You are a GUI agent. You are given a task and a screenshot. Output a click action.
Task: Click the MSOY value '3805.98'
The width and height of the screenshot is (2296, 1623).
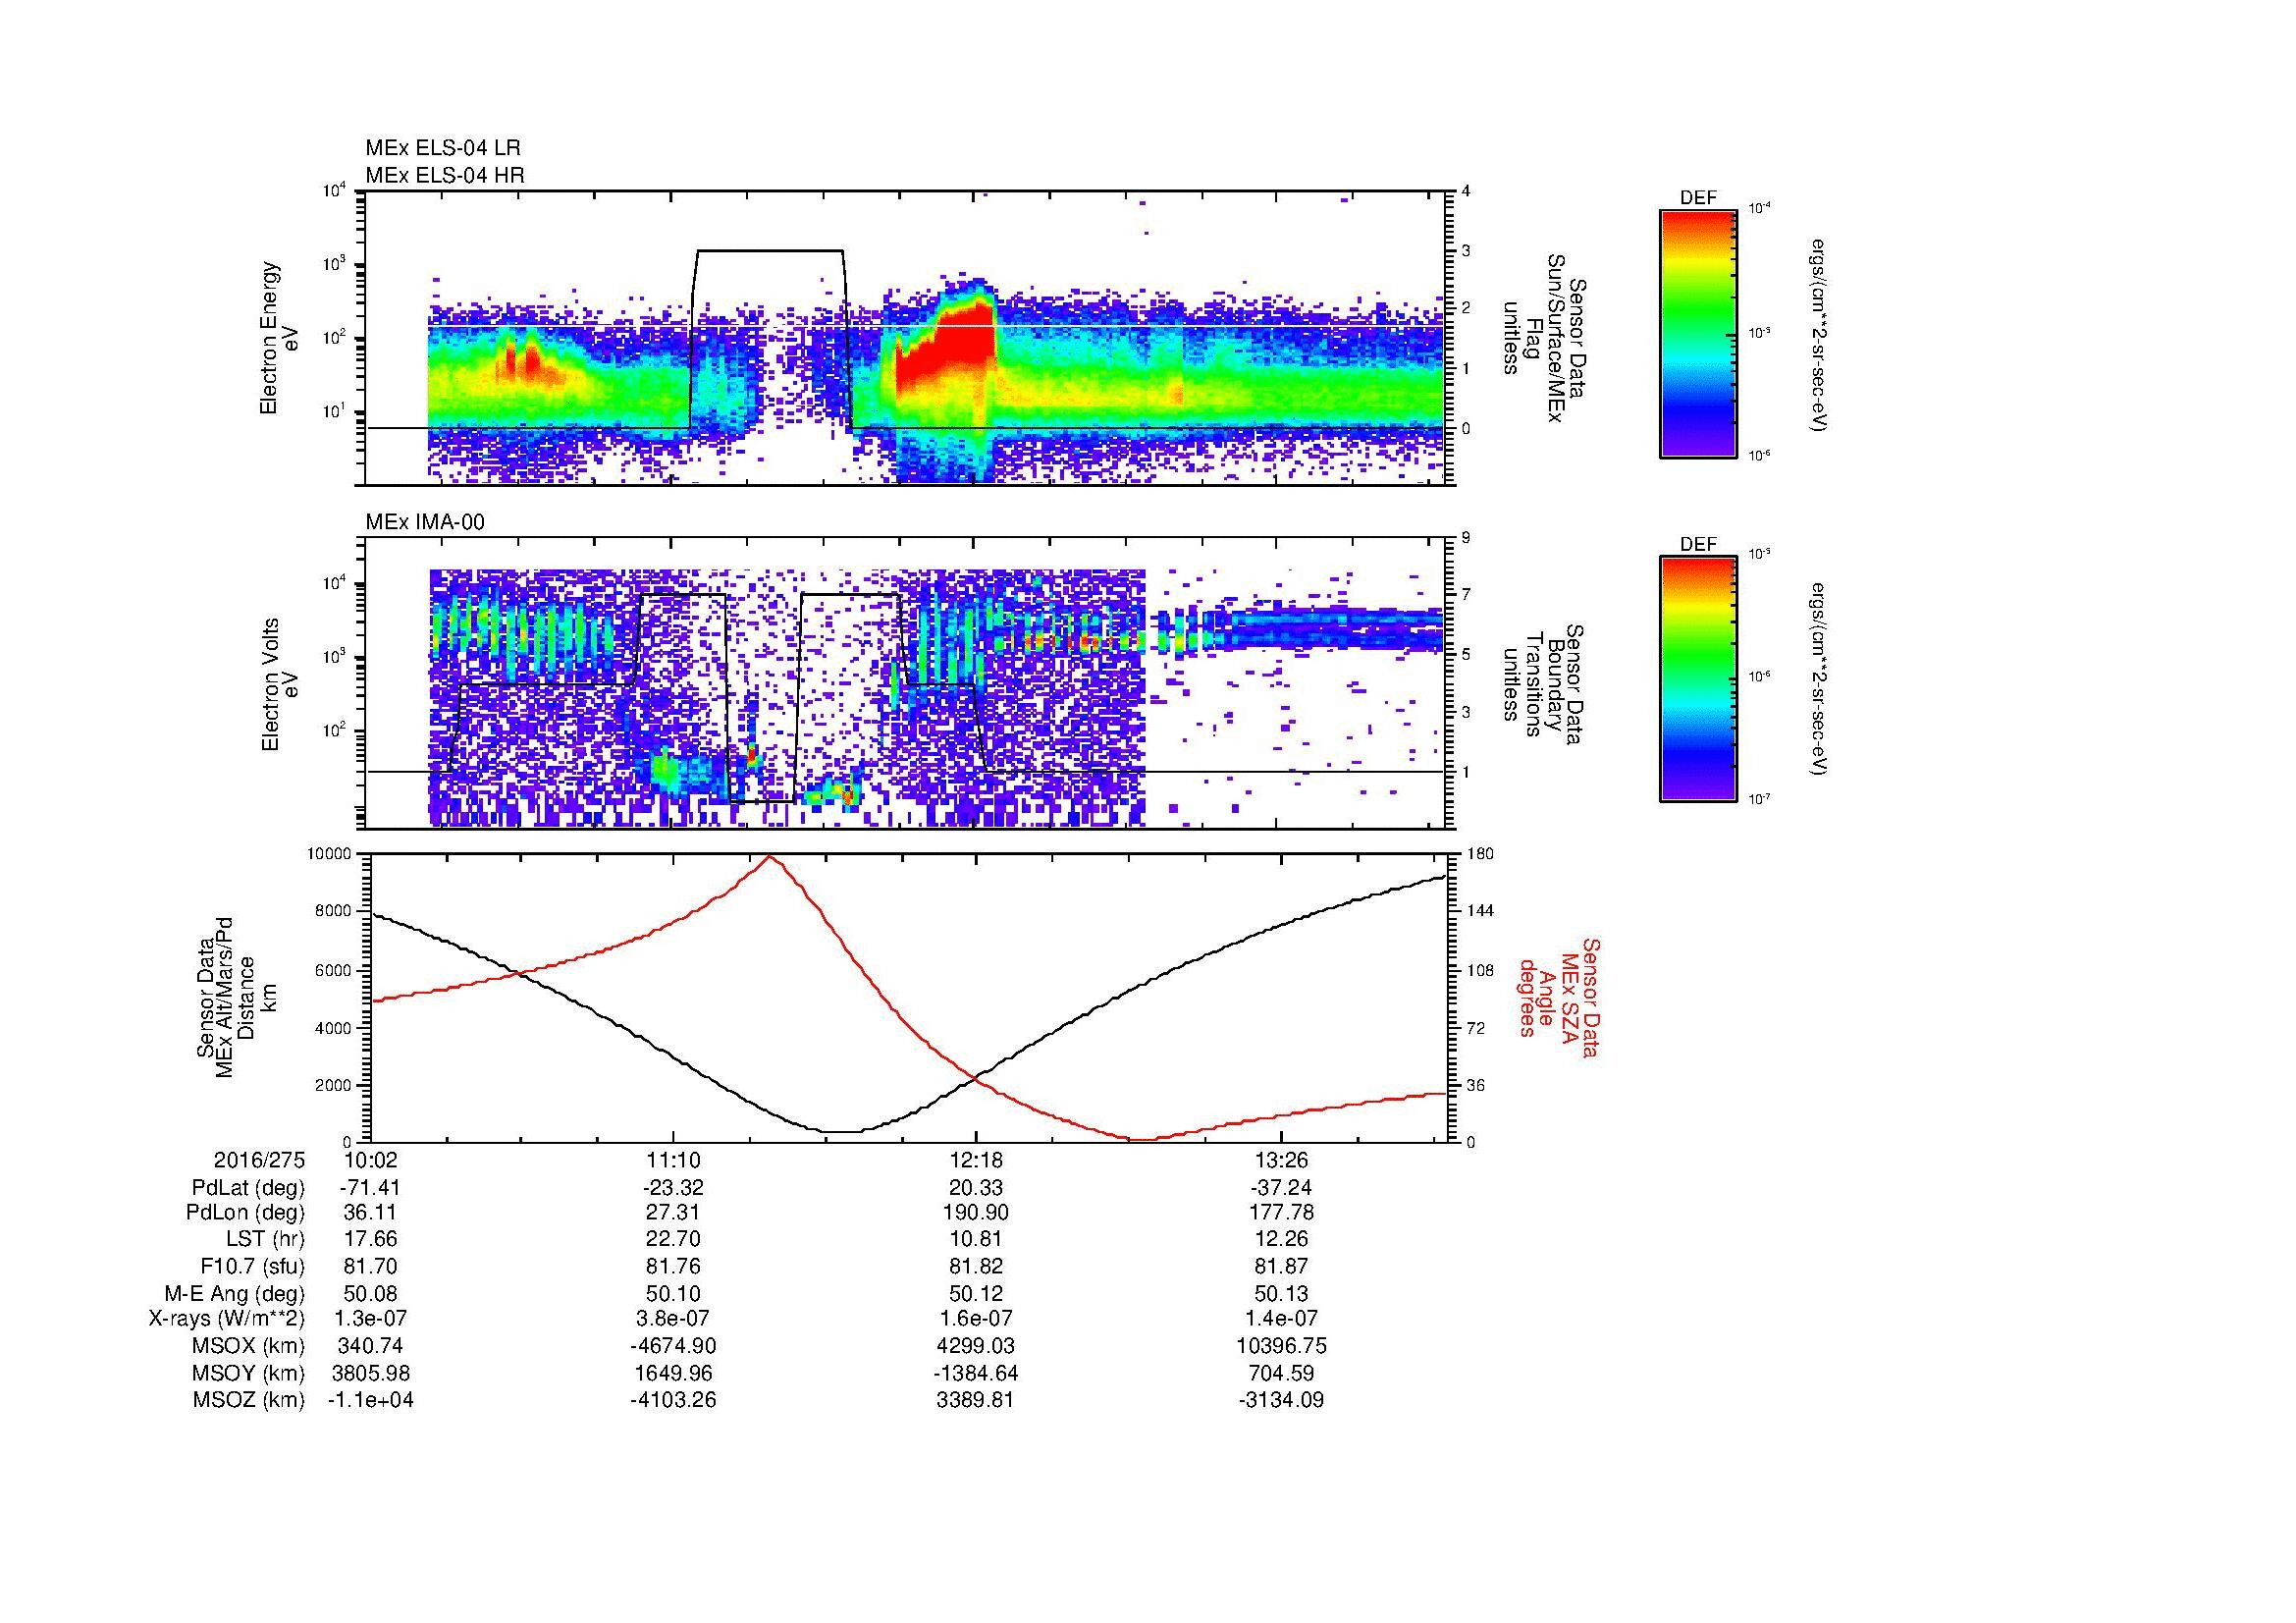coord(371,1374)
